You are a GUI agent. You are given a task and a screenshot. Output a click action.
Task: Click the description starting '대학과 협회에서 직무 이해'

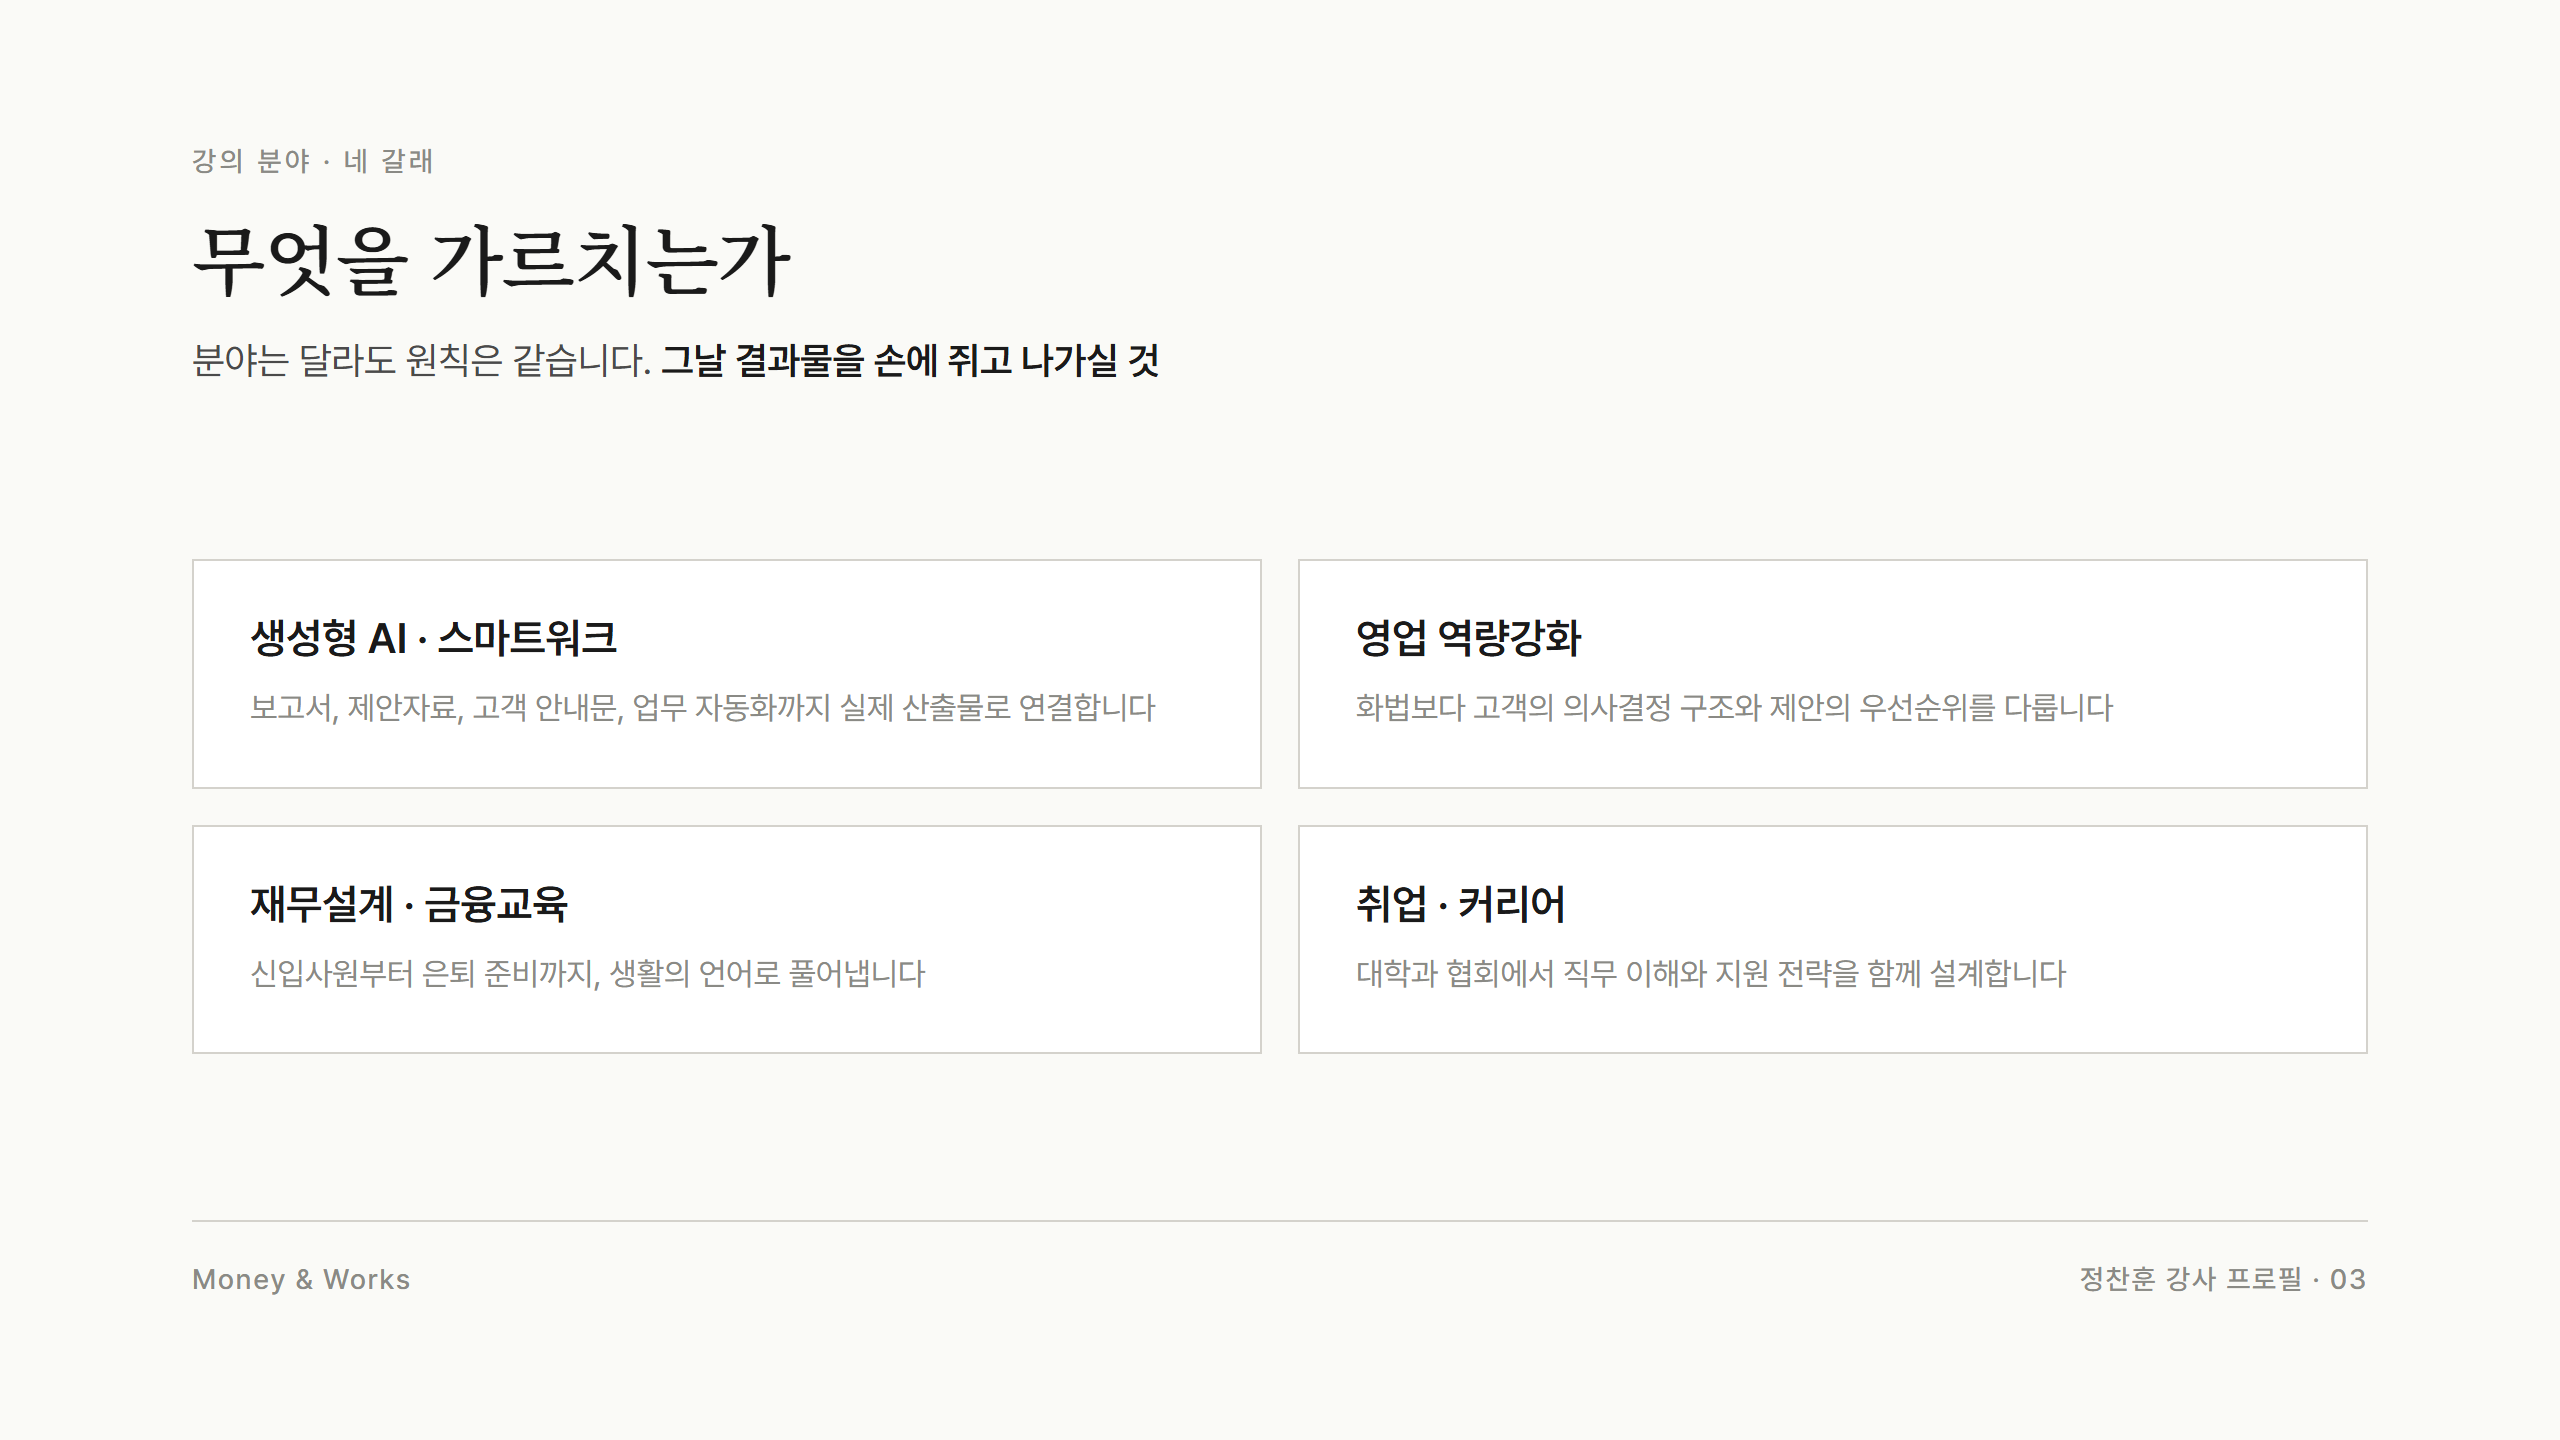click(1710, 974)
